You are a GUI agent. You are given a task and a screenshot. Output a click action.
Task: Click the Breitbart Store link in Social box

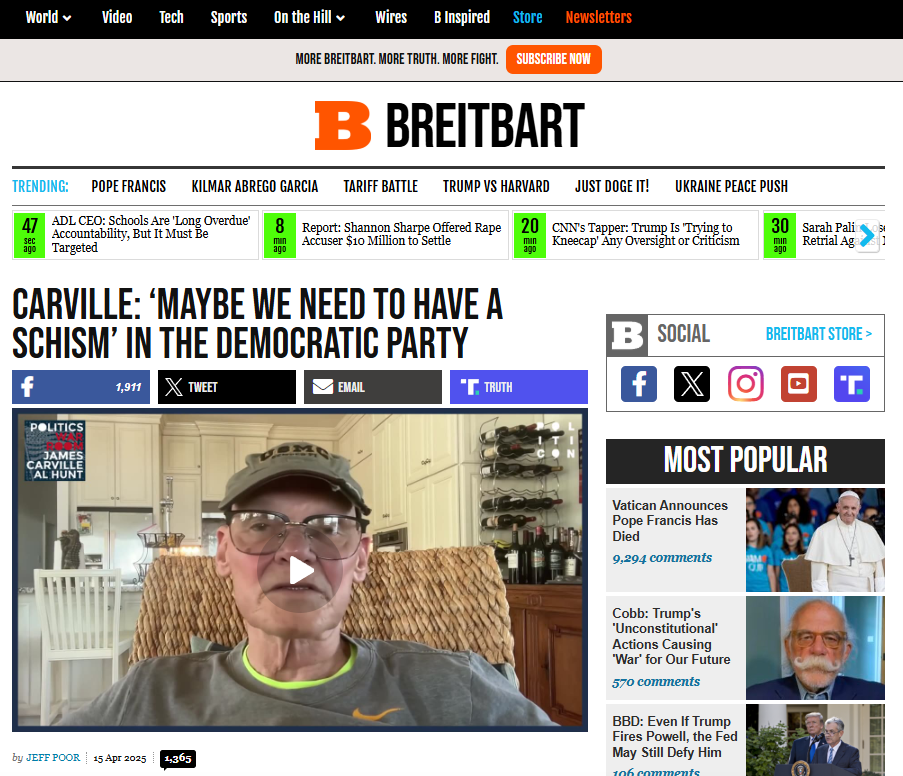[x=818, y=334]
